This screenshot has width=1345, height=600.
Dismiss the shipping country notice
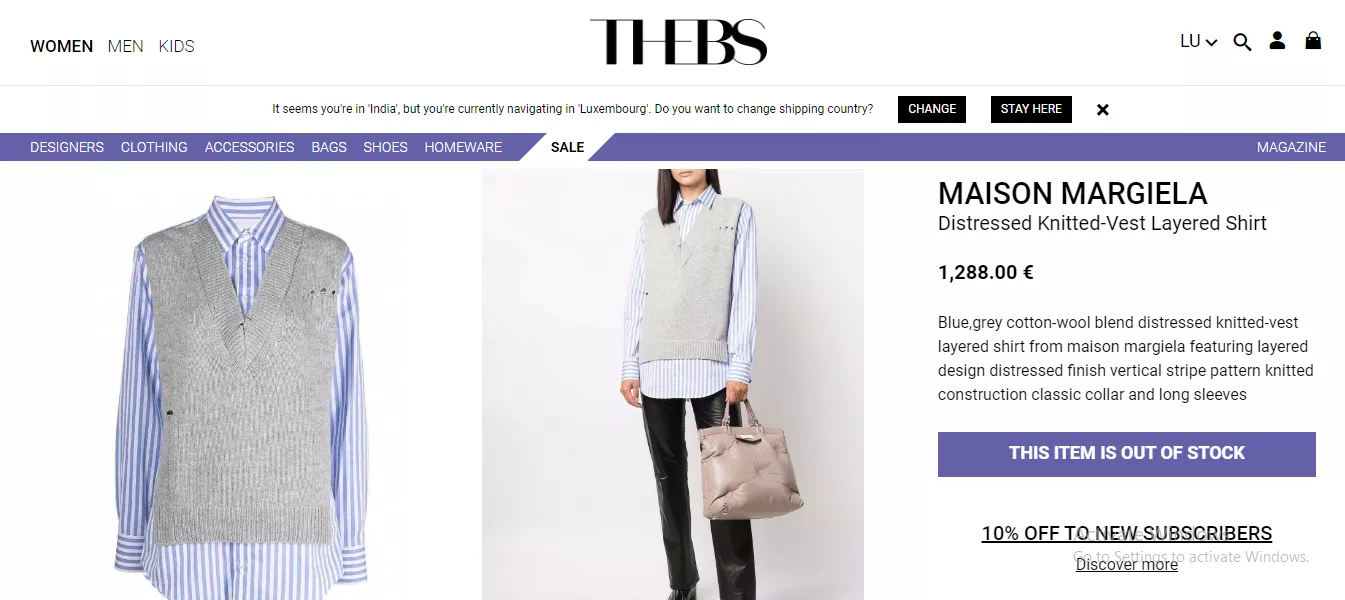[1103, 110]
